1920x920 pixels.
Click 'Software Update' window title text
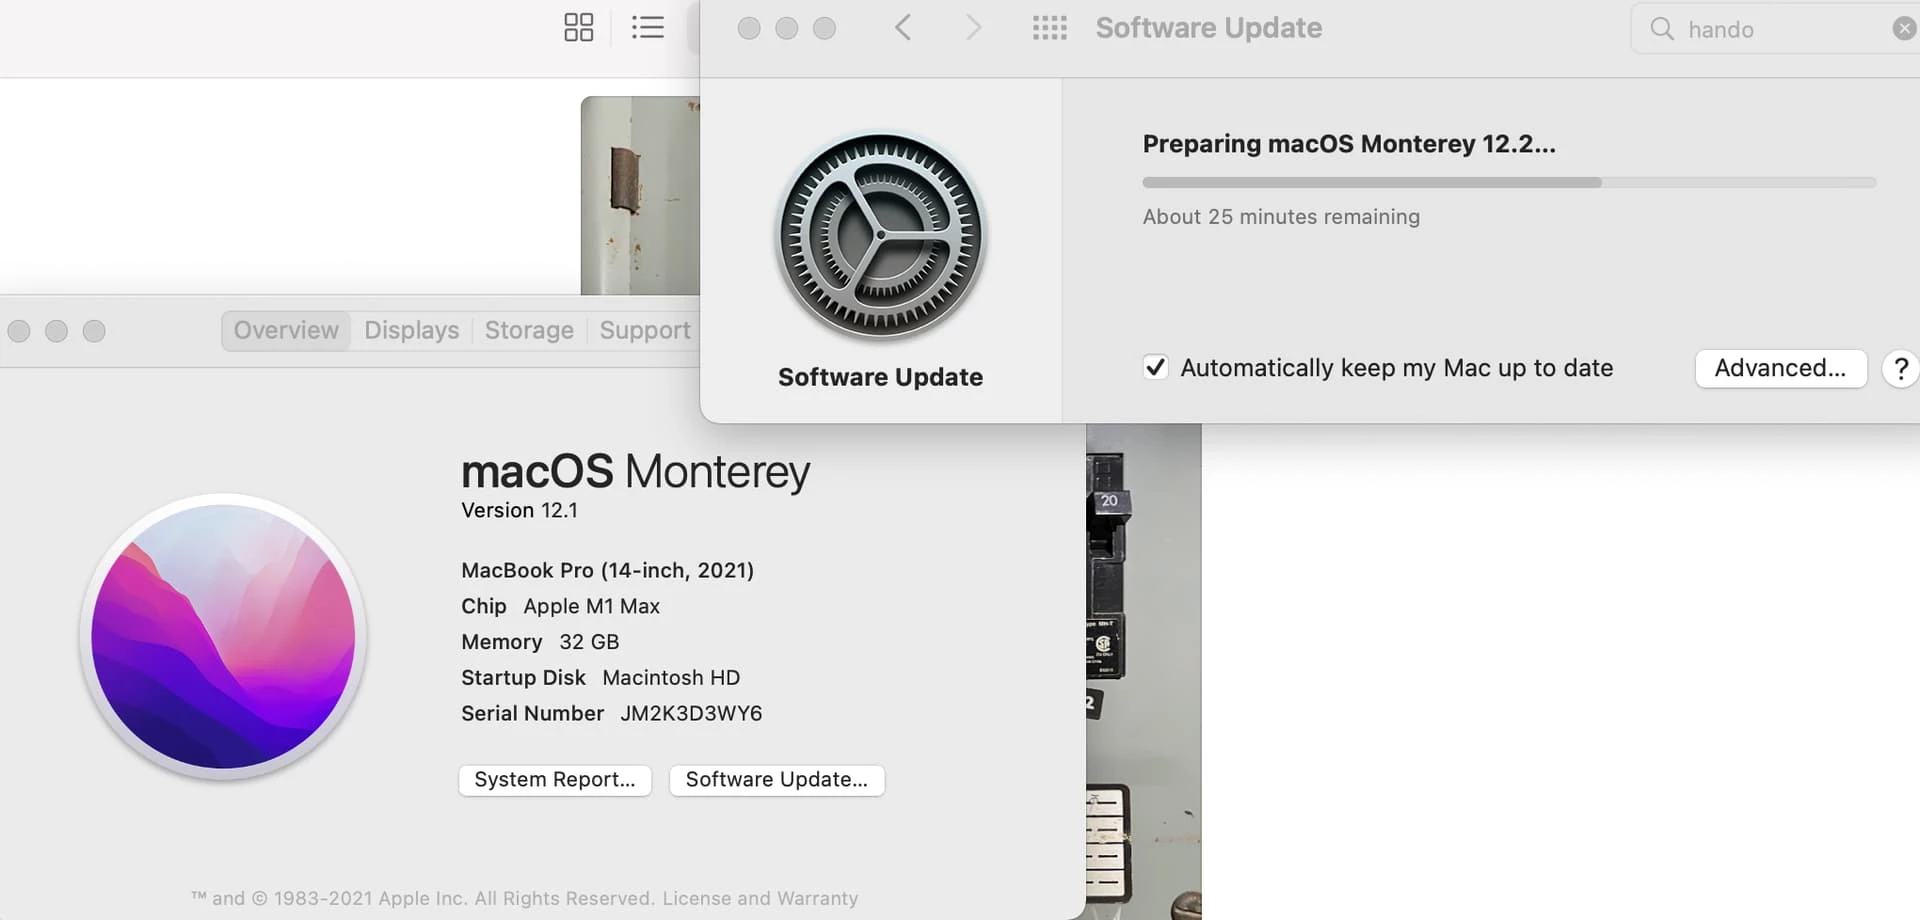click(x=1208, y=28)
